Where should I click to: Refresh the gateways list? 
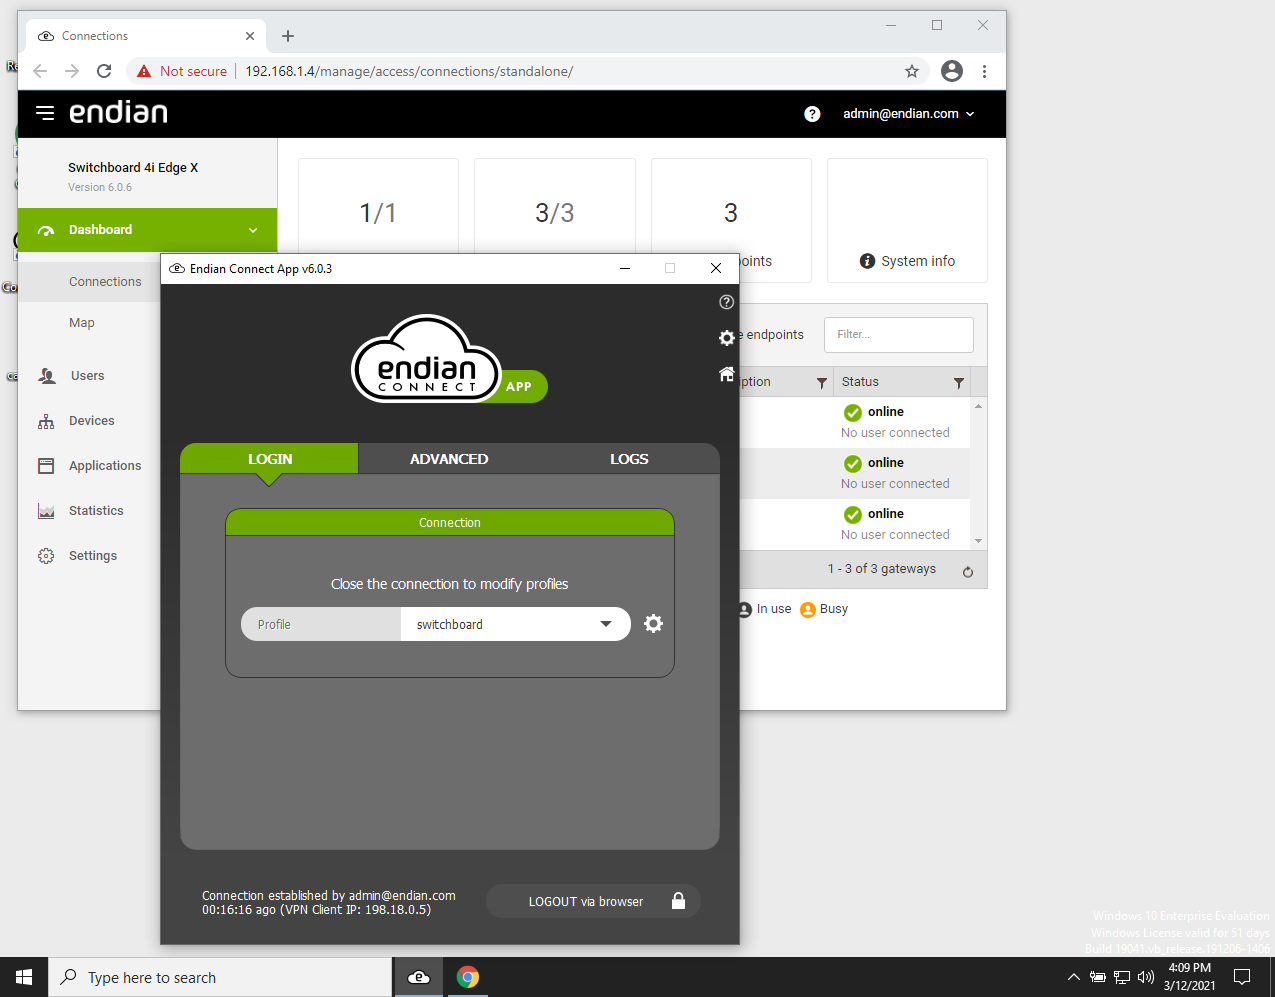pyautogui.click(x=968, y=572)
